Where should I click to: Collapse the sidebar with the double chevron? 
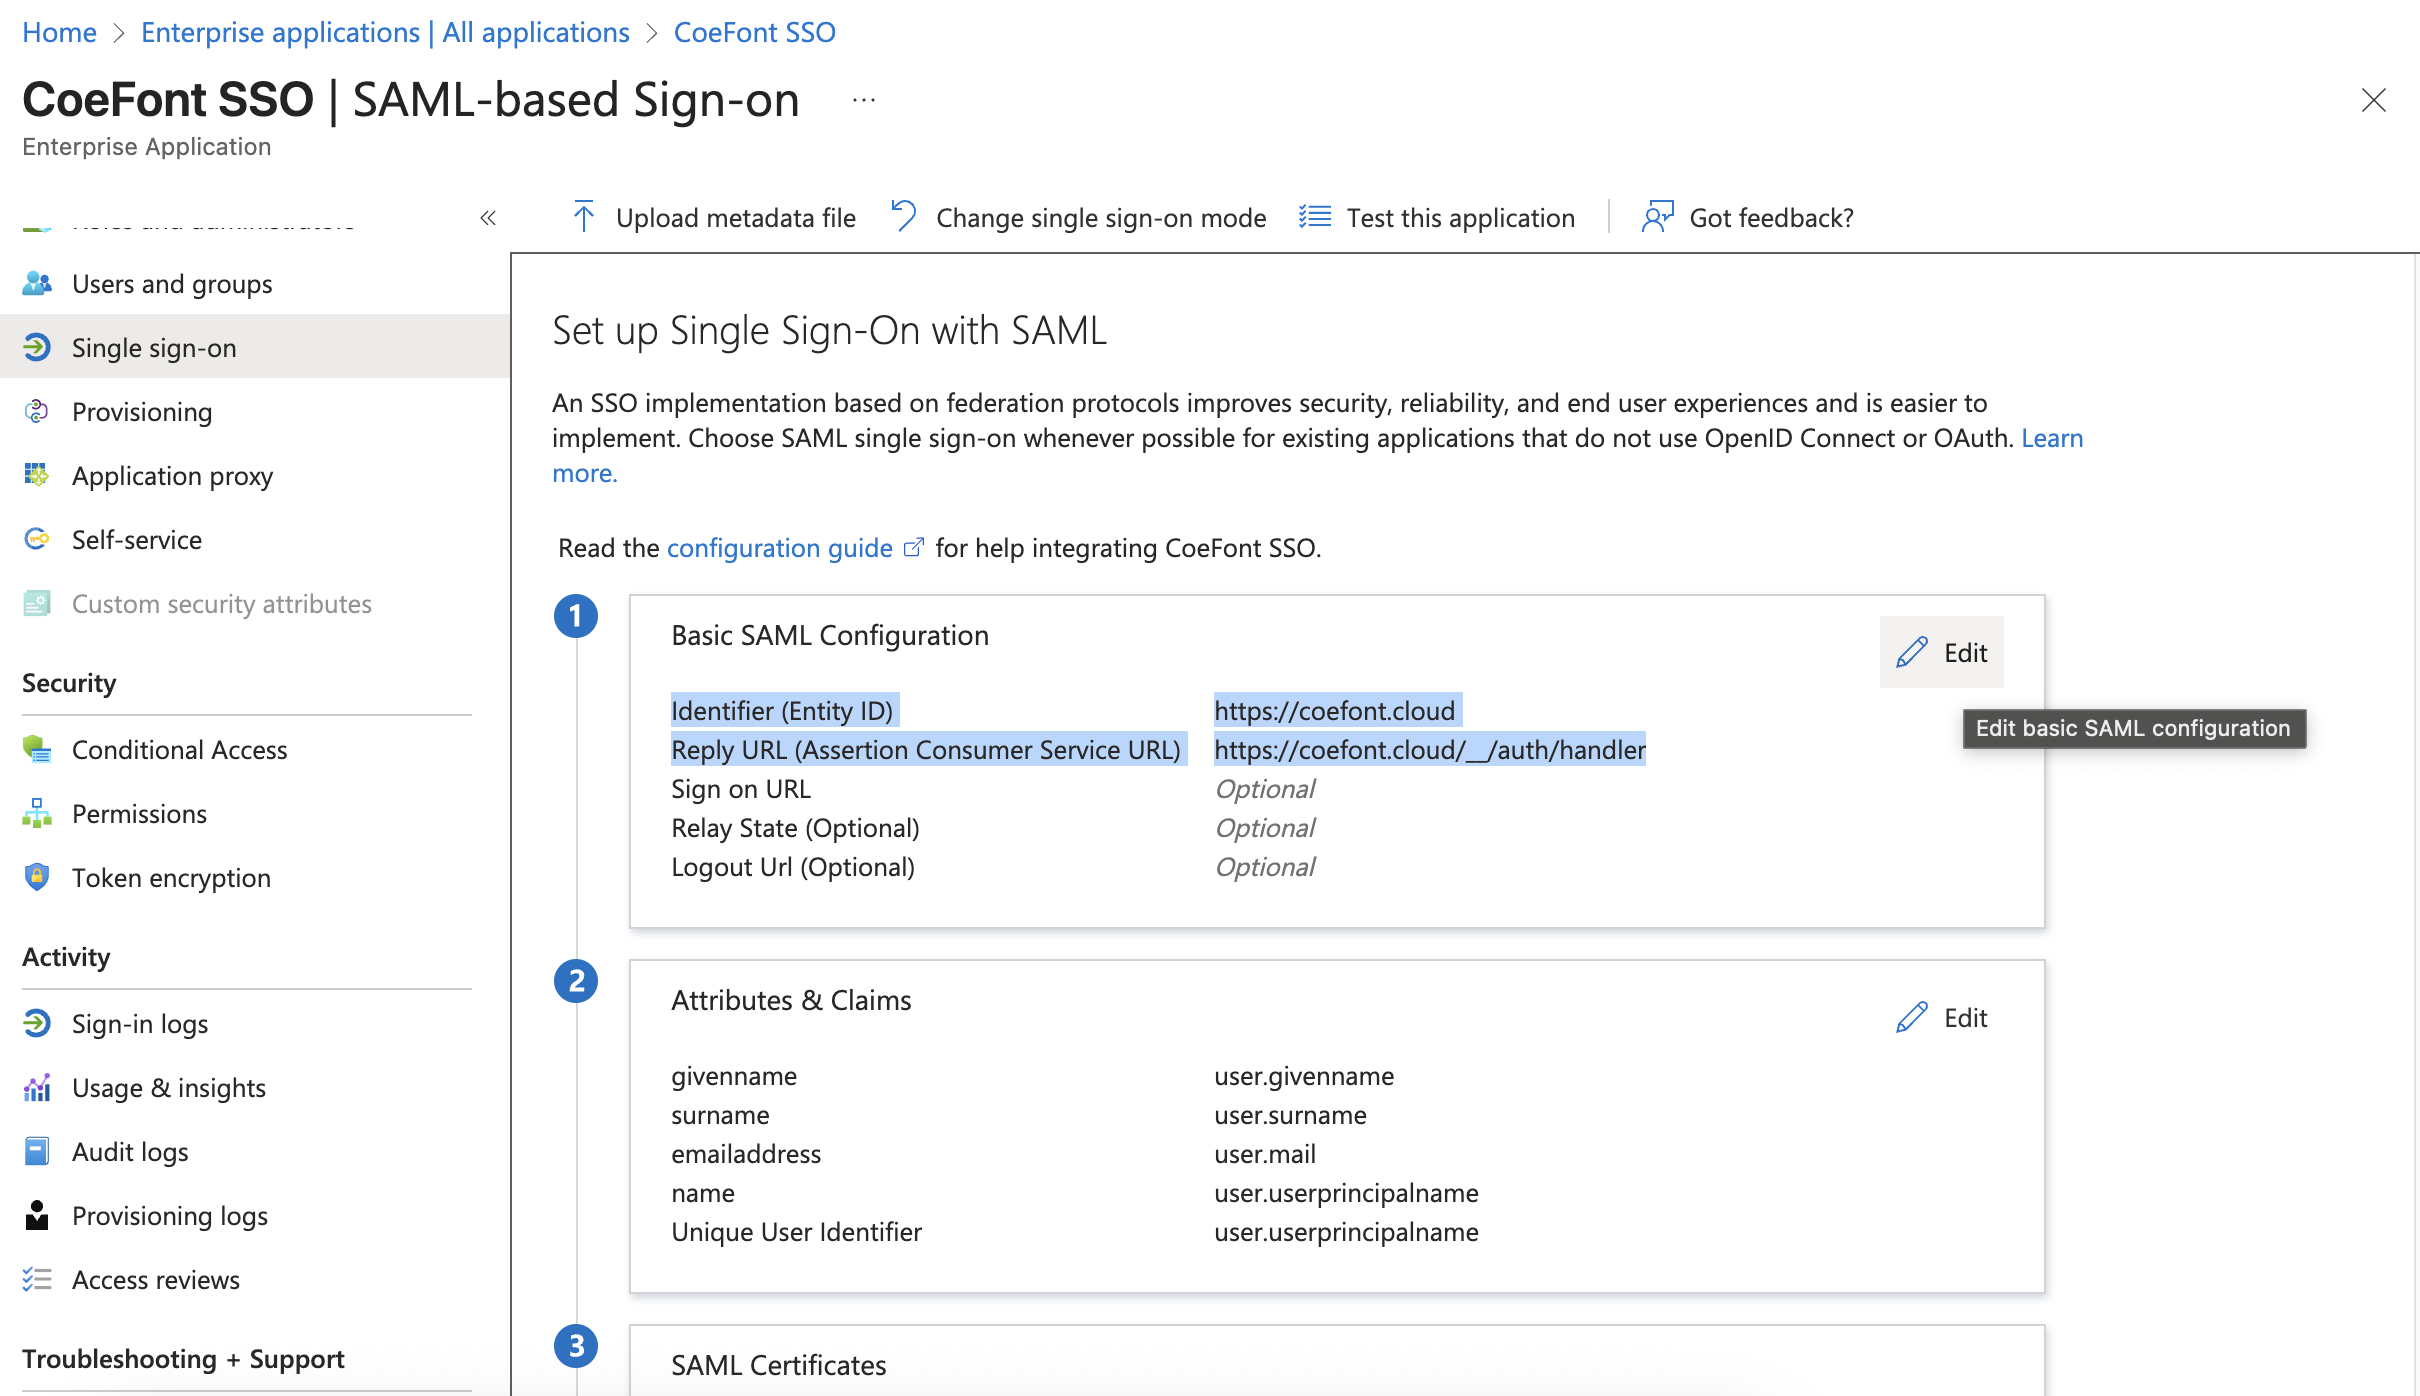[488, 218]
